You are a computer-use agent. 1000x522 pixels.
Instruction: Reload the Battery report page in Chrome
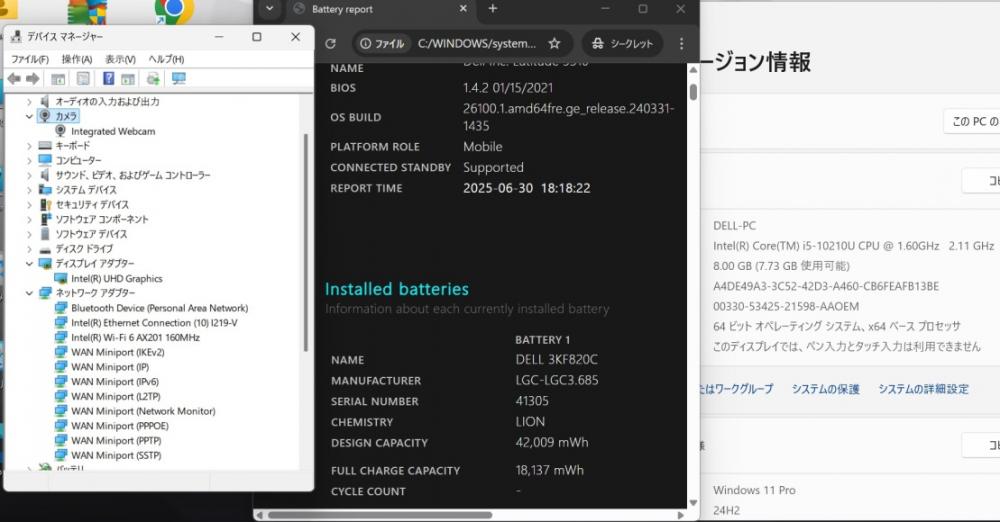[330, 43]
